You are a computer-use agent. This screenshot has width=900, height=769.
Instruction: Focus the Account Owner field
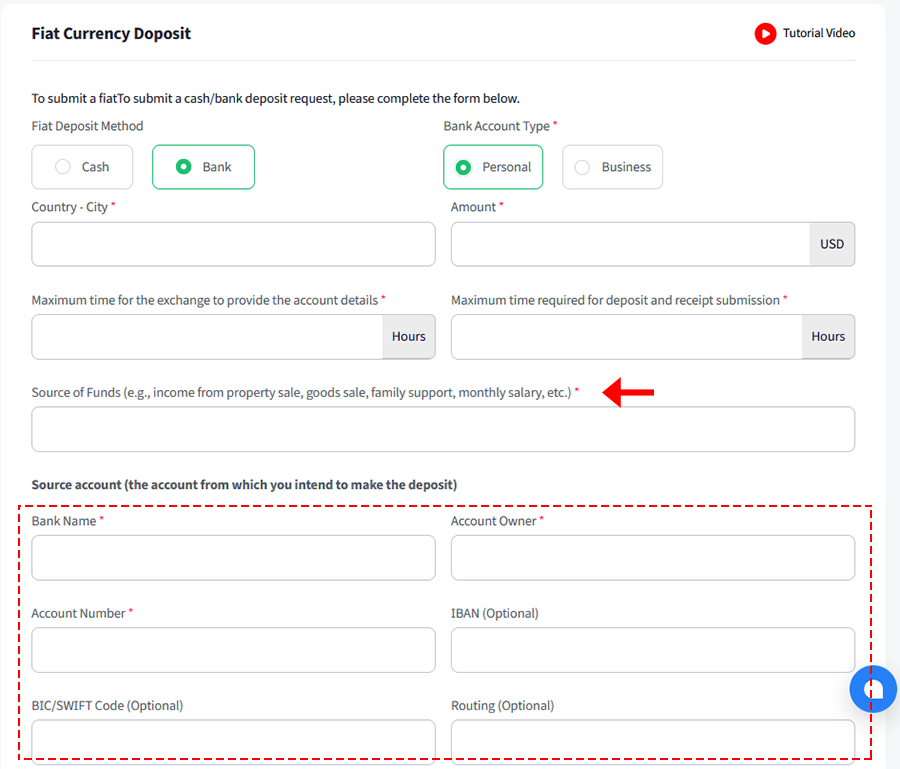pos(653,558)
